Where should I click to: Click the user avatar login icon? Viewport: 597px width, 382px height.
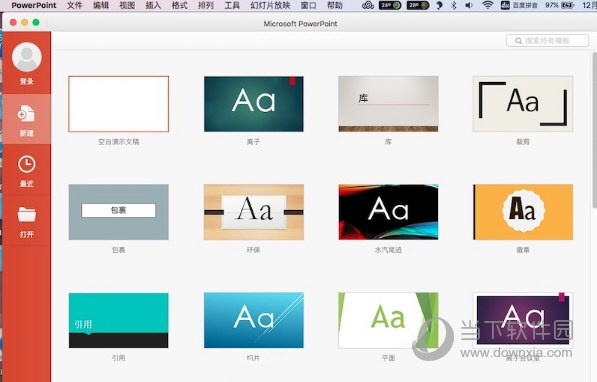coord(27,57)
